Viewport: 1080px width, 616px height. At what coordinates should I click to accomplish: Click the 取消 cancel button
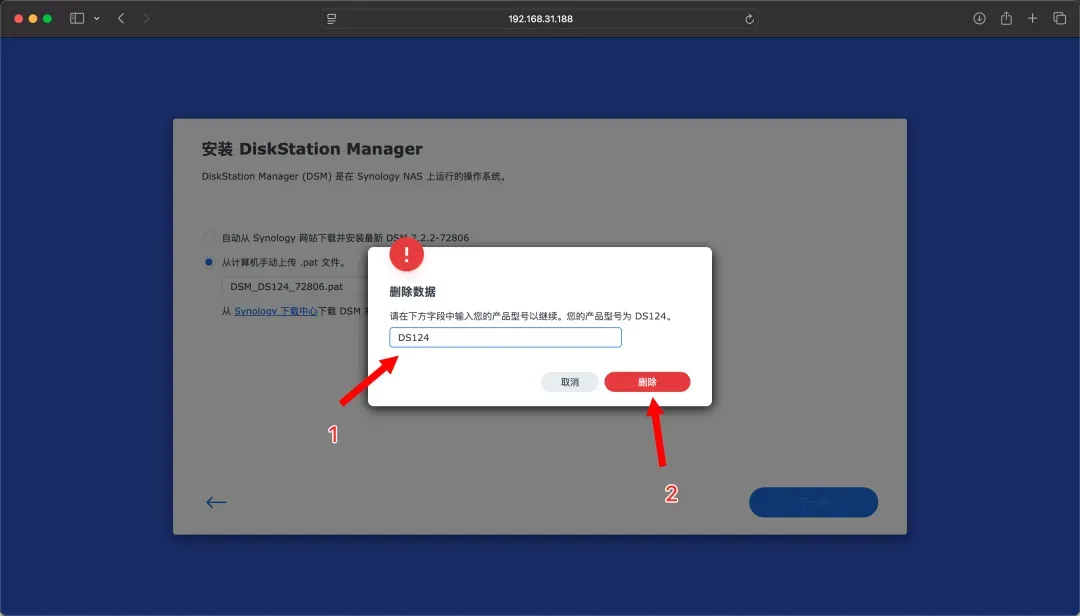click(x=570, y=382)
